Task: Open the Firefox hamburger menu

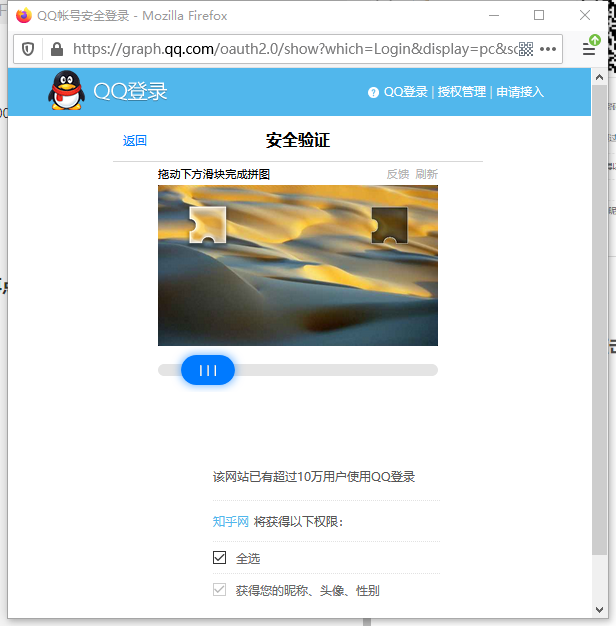Action: (x=589, y=50)
